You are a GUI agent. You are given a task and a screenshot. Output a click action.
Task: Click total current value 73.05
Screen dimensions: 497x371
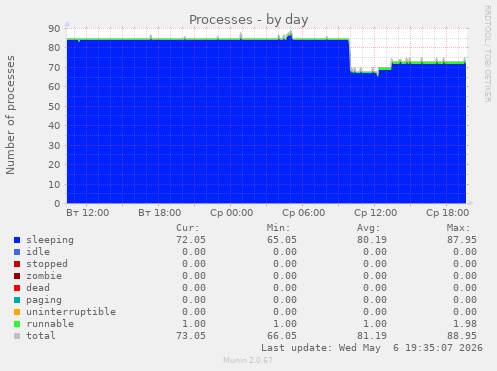[x=191, y=336]
